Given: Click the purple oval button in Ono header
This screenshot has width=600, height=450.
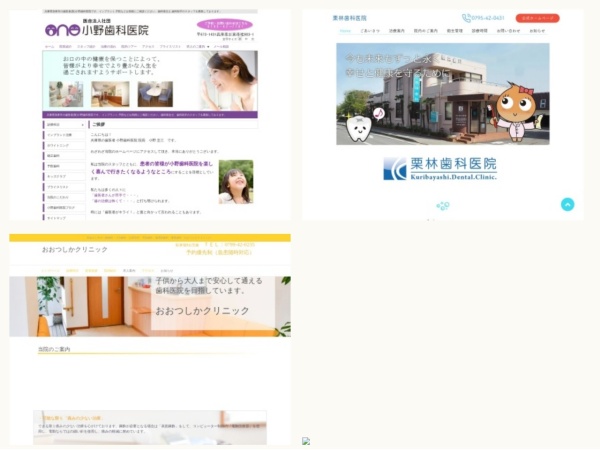Looking at the screenshot, I should 225,25.
